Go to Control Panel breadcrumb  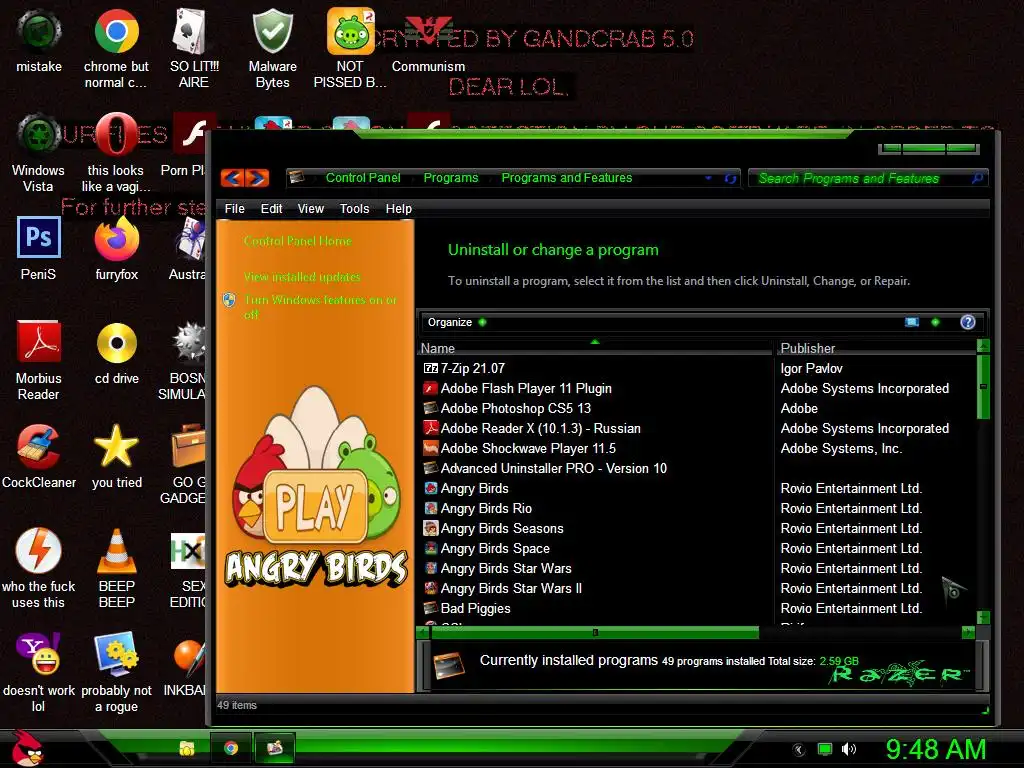click(362, 178)
